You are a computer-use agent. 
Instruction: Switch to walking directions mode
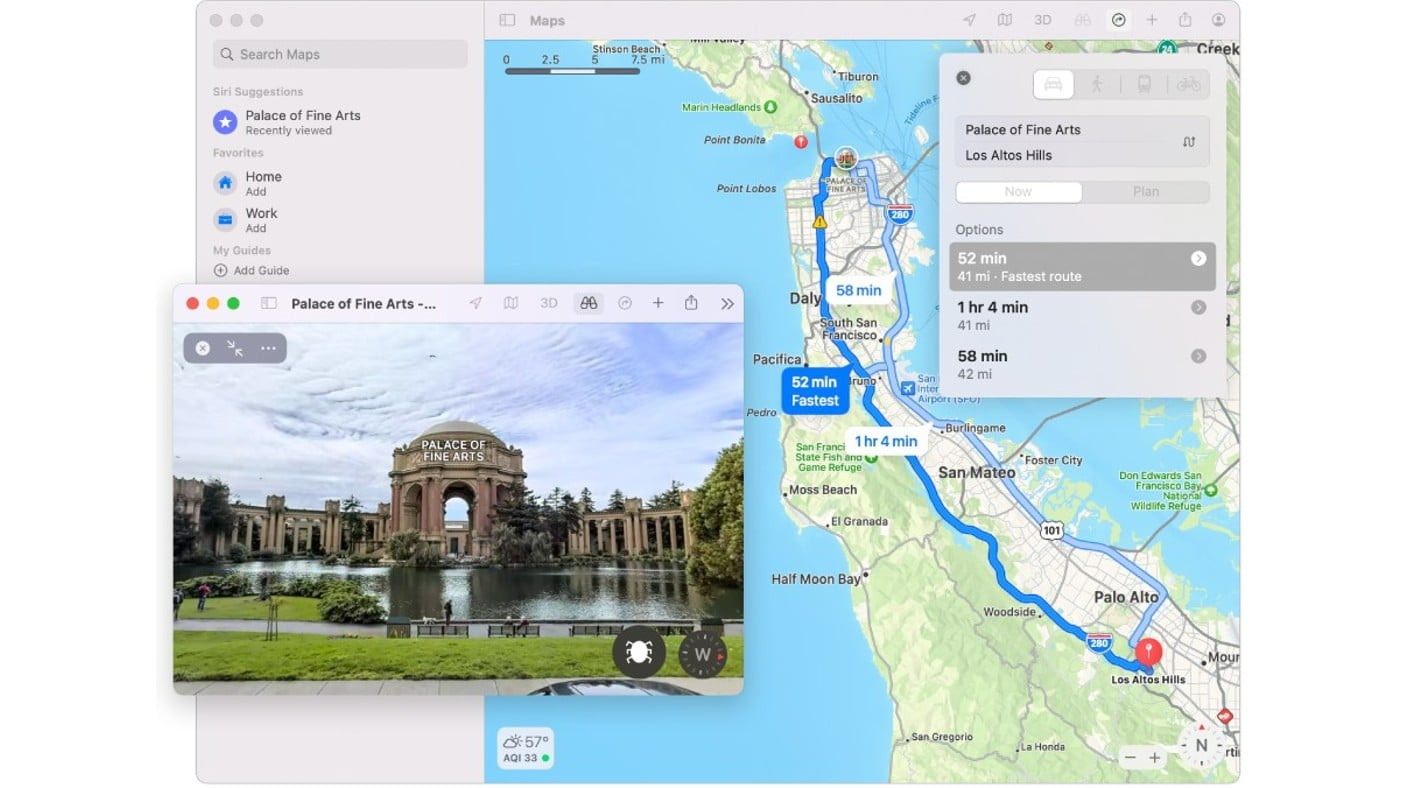pyautogui.click(x=1097, y=85)
